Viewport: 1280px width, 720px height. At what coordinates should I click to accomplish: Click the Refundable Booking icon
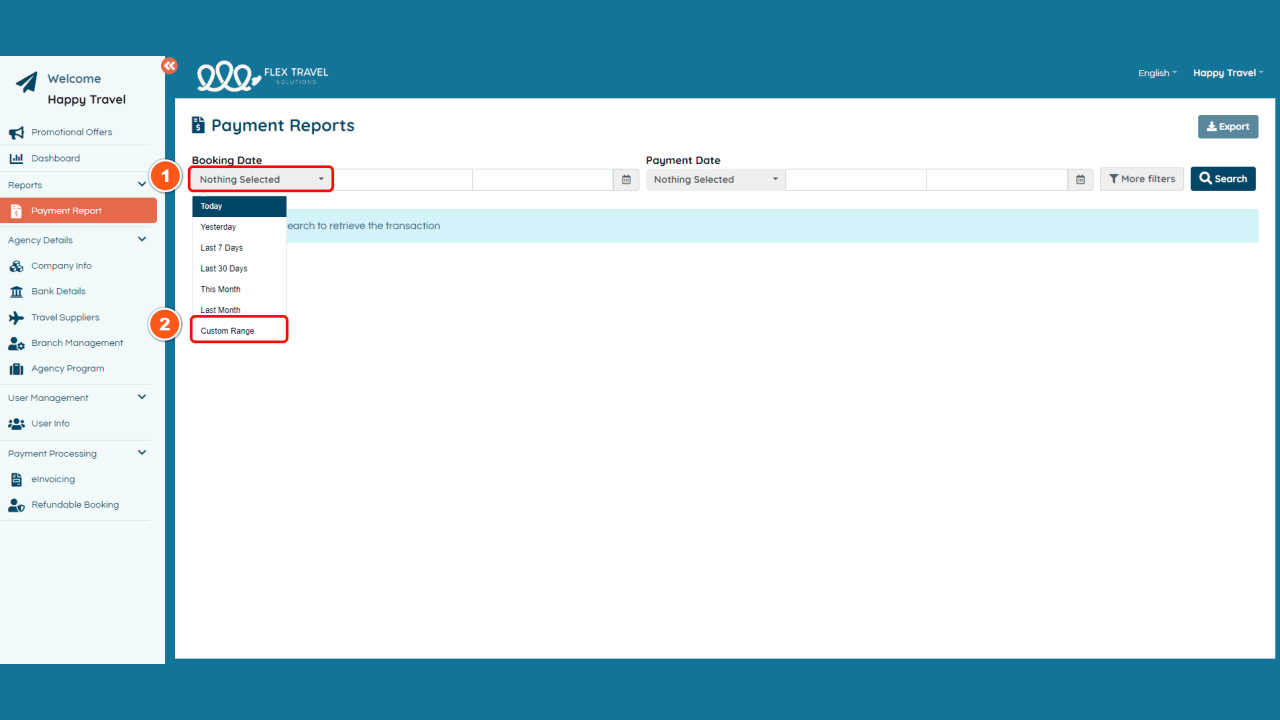(x=16, y=505)
